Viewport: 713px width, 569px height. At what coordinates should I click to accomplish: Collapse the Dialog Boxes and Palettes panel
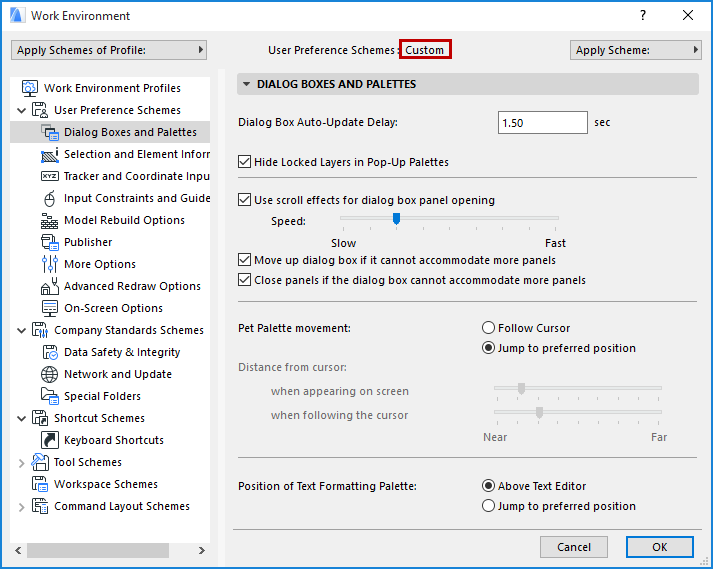point(247,85)
